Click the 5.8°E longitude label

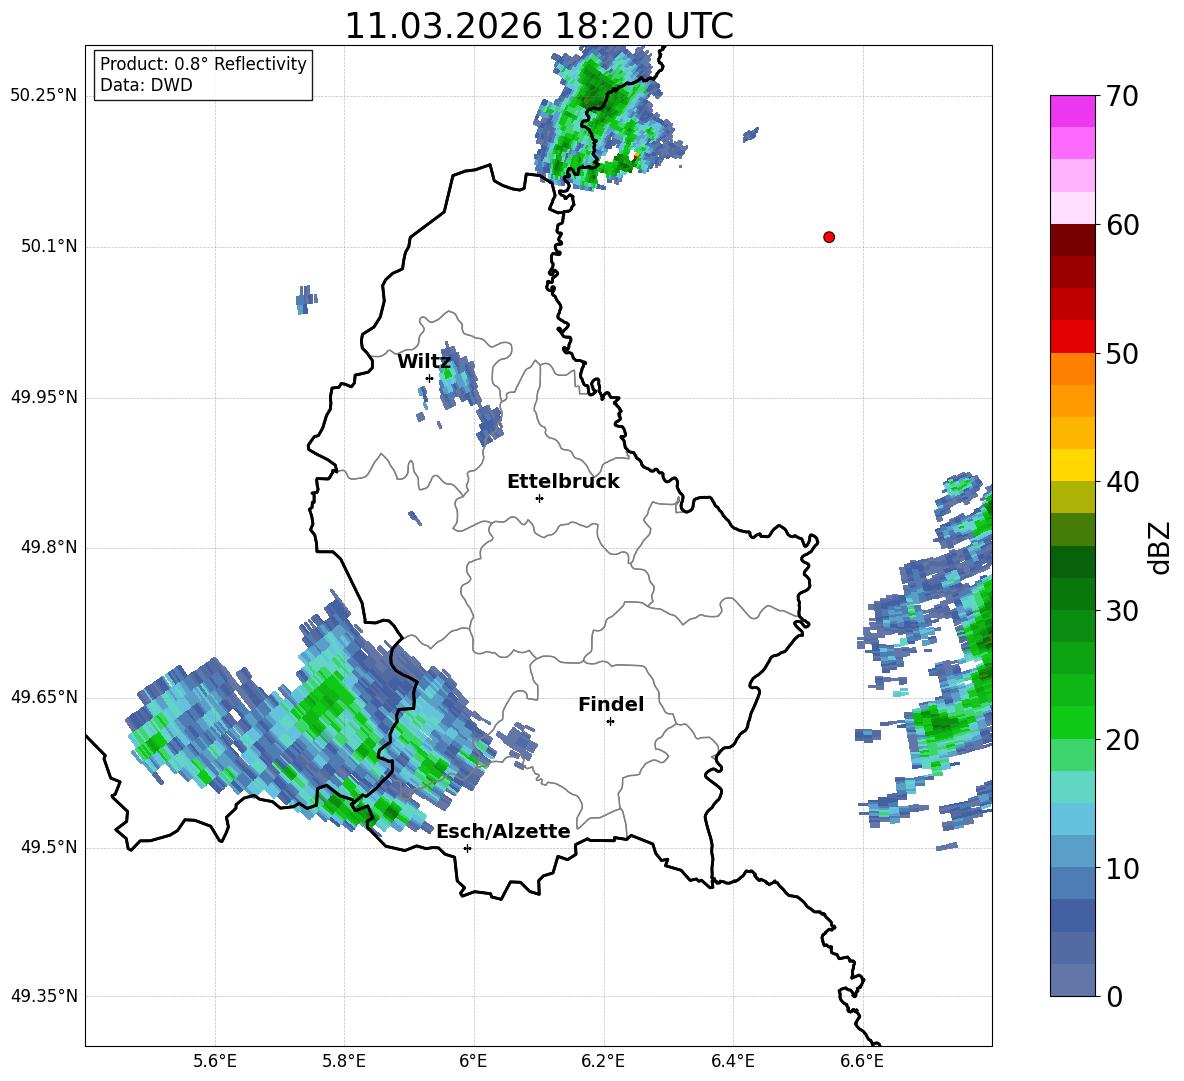[344, 1061]
